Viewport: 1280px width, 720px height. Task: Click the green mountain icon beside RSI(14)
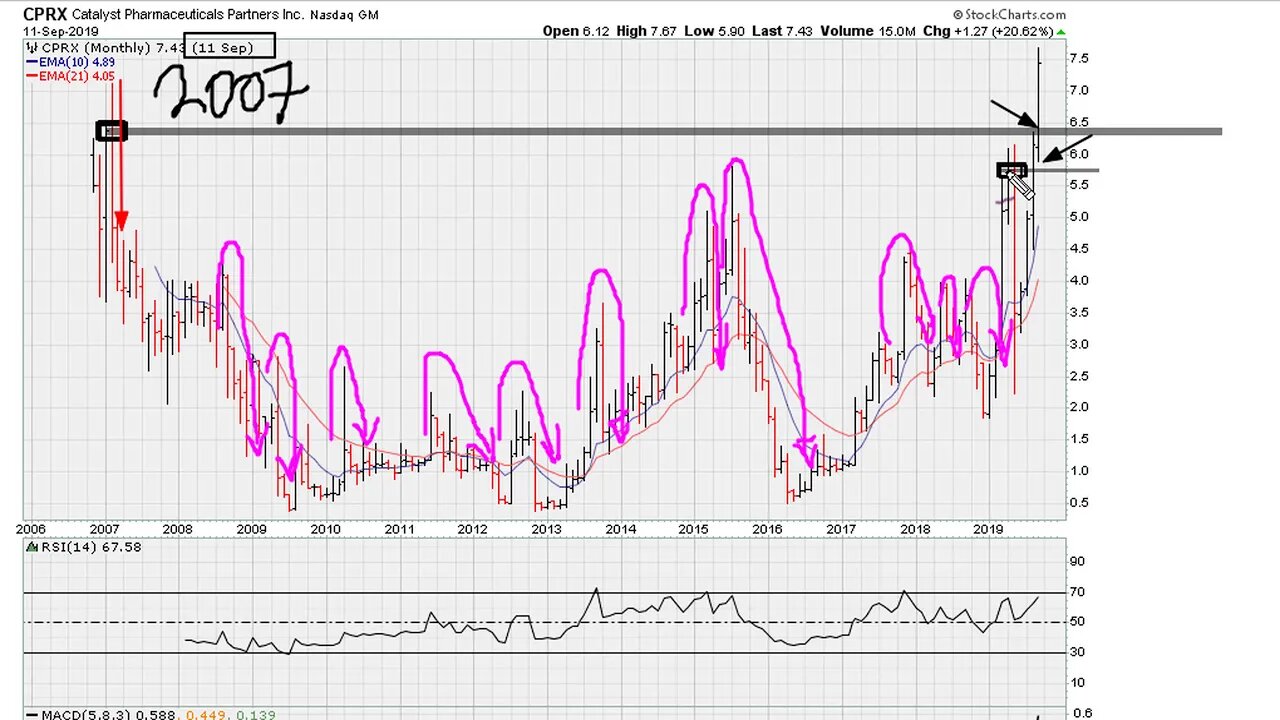click(x=30, y=547)
